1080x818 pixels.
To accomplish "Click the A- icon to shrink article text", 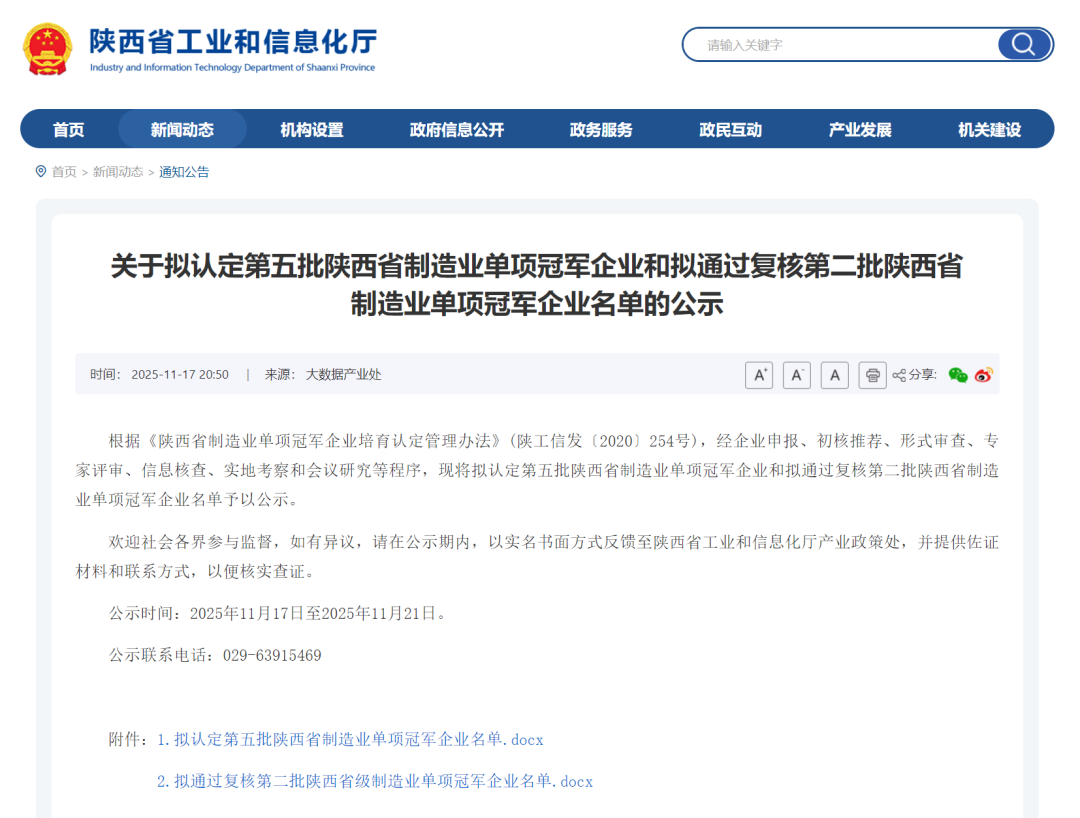I will tap(797, 375).
